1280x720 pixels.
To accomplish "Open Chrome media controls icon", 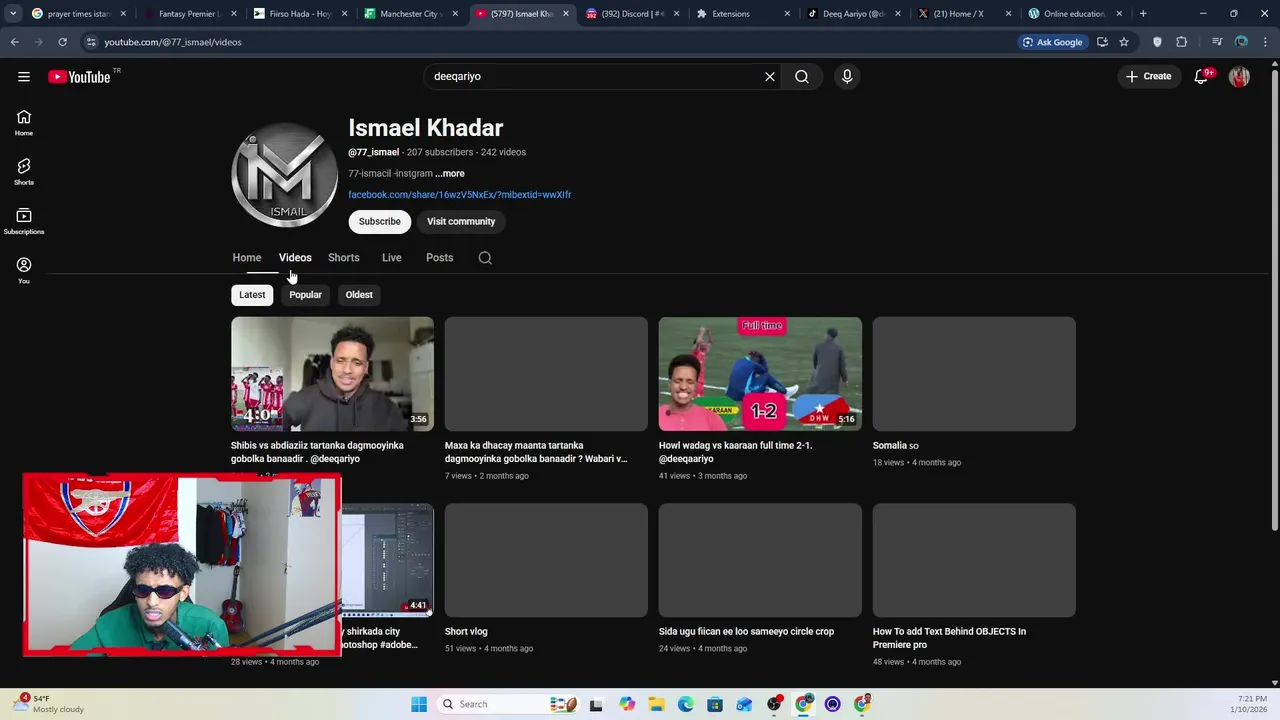I will click(x=1217, y=42).
